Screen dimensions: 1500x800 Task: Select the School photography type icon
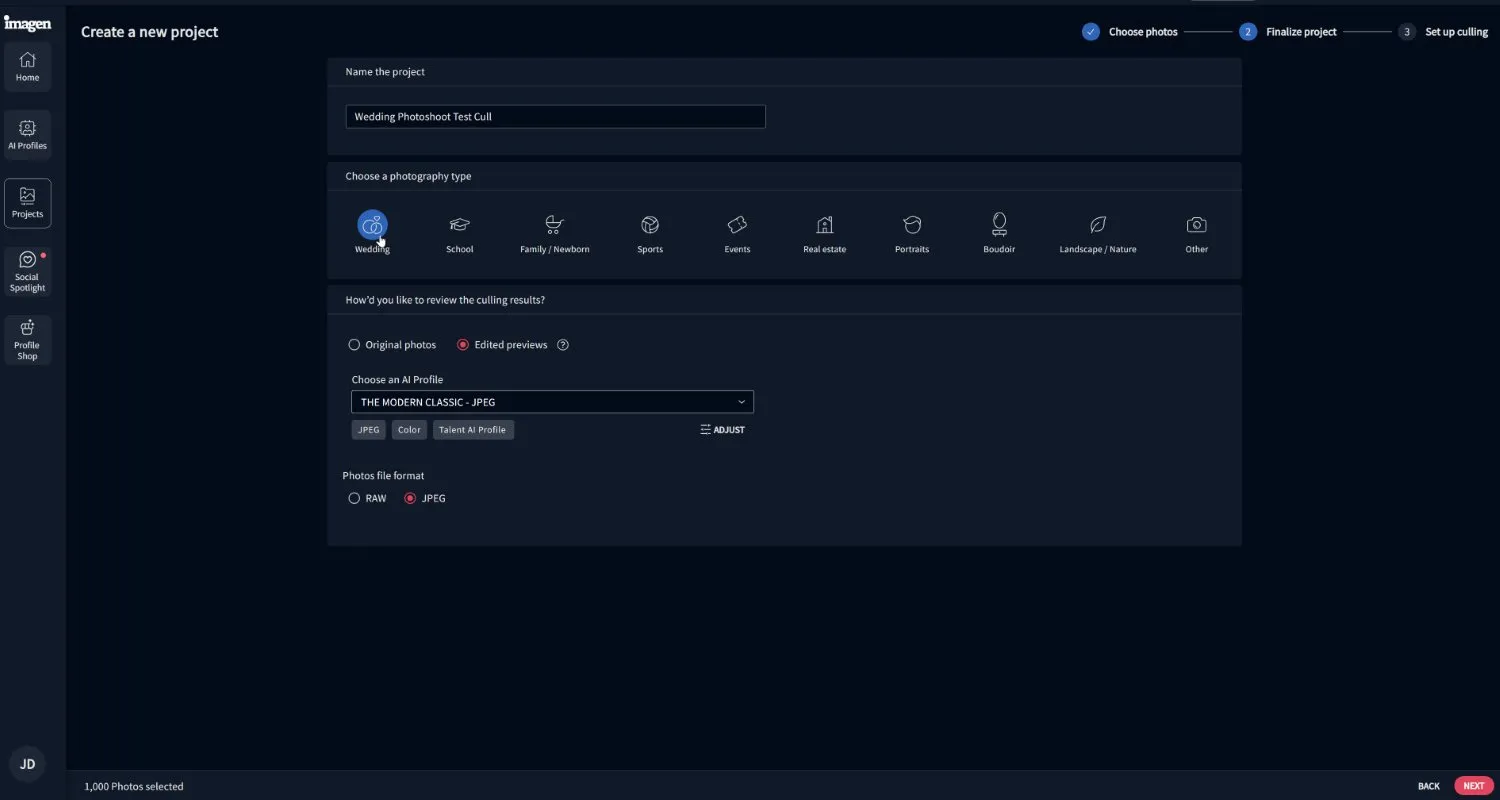(x=459, y=225)
